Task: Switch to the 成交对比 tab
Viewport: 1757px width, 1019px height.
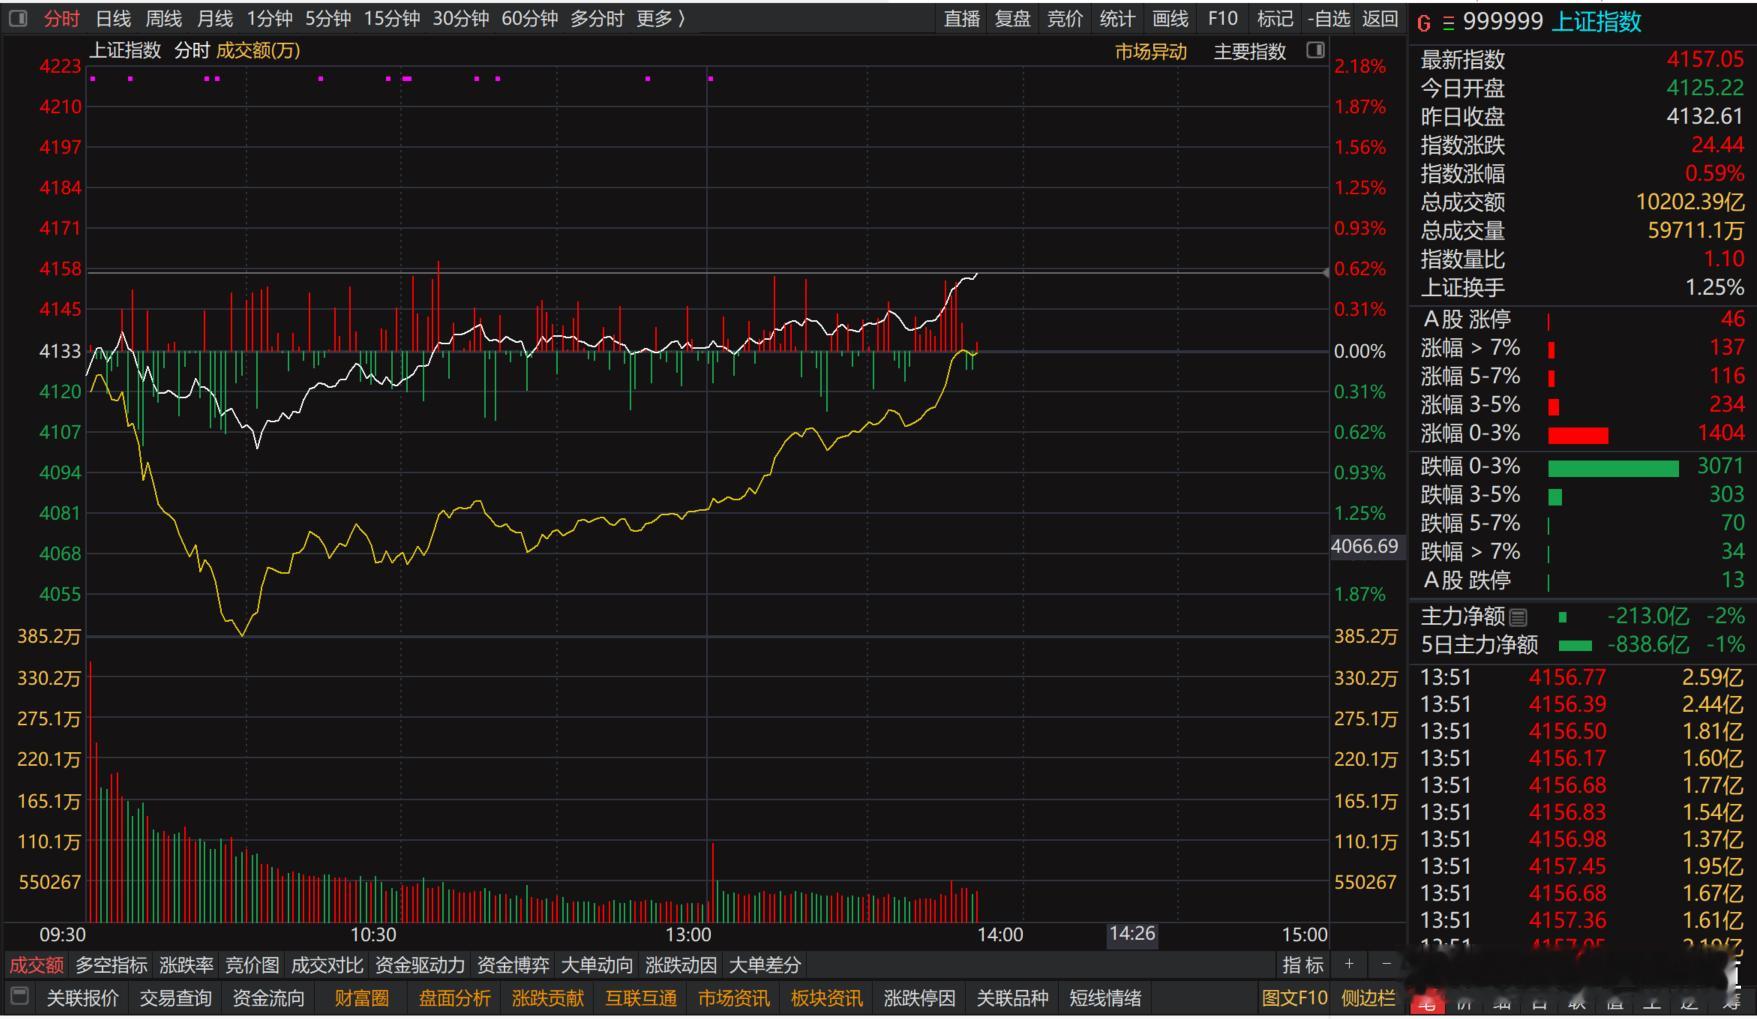Action: coord(327,965)
